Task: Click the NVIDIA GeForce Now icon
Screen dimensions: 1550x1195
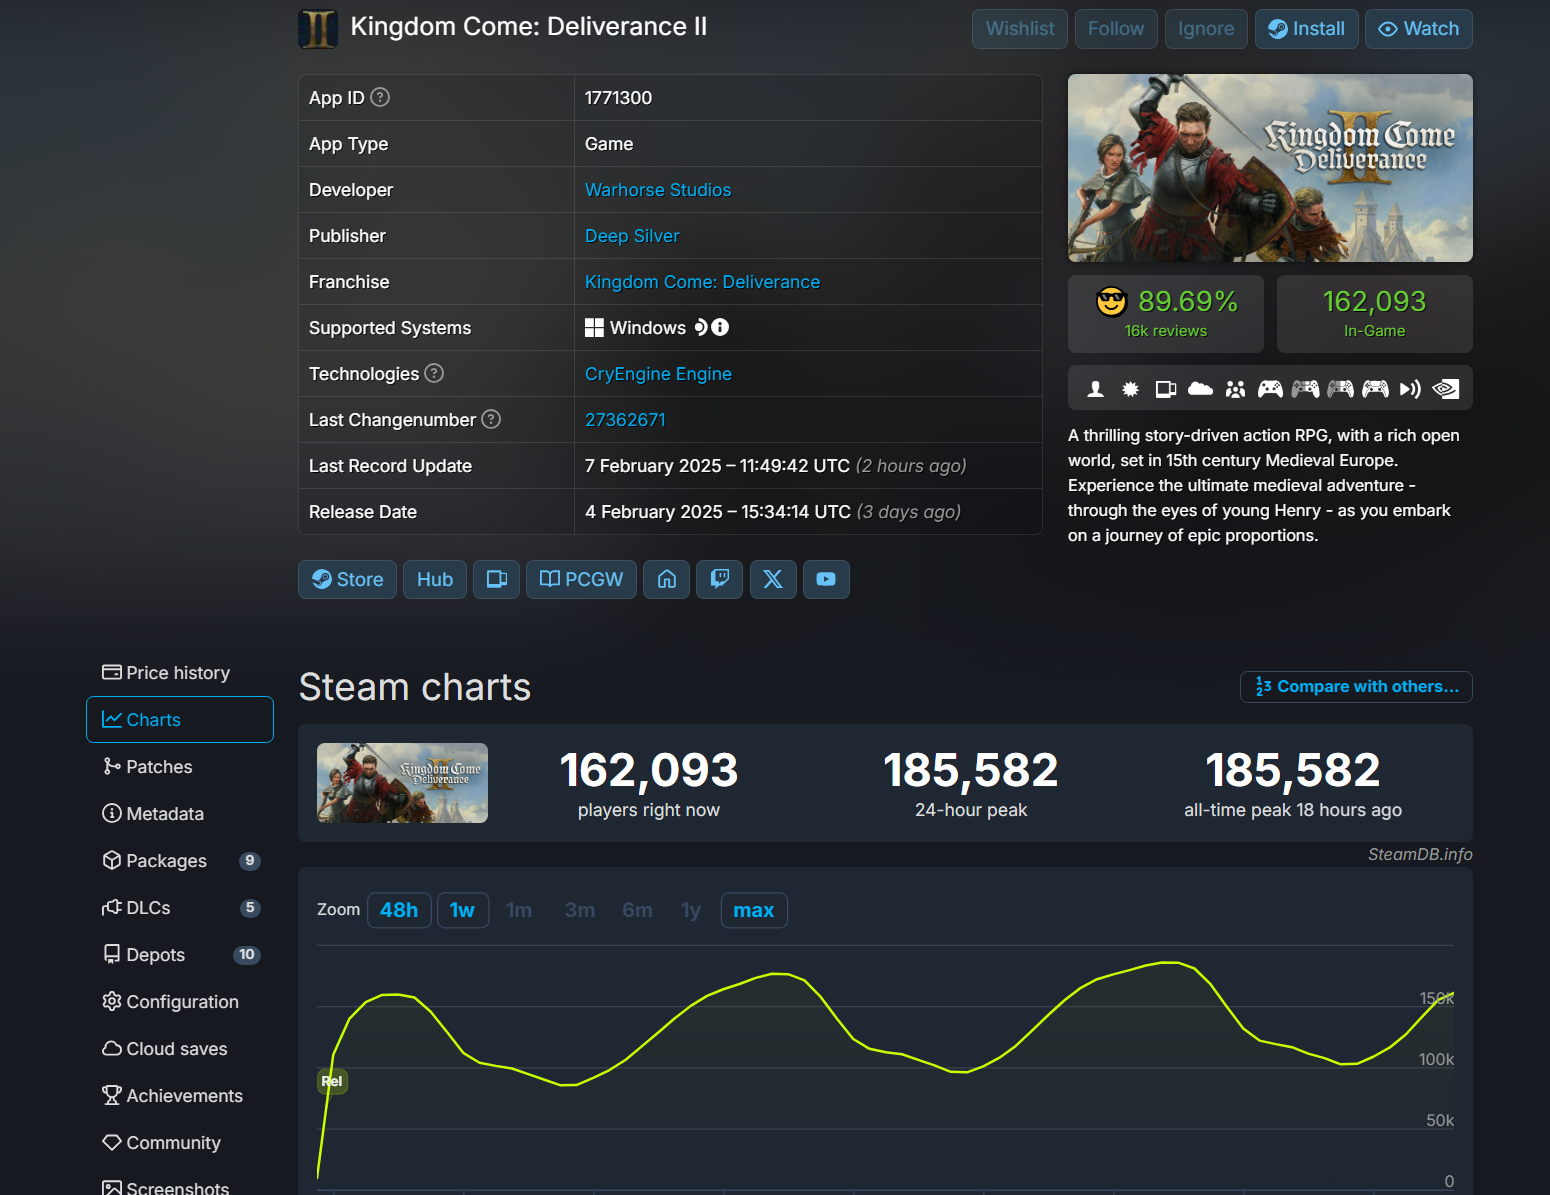Action: [1446, 389]
